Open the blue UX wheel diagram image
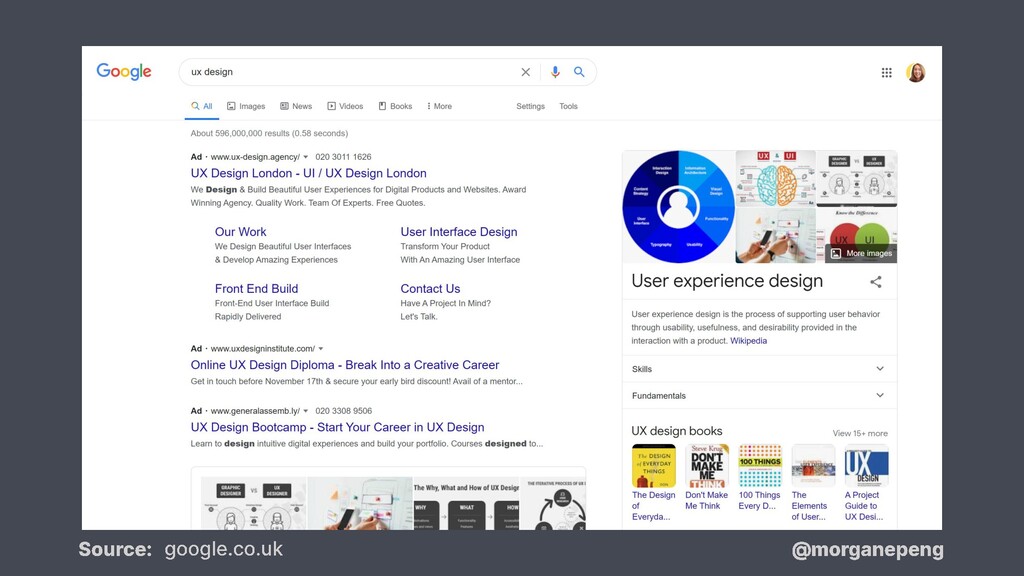The width and height of the screenshot is (1024, 576). (679, 206)
